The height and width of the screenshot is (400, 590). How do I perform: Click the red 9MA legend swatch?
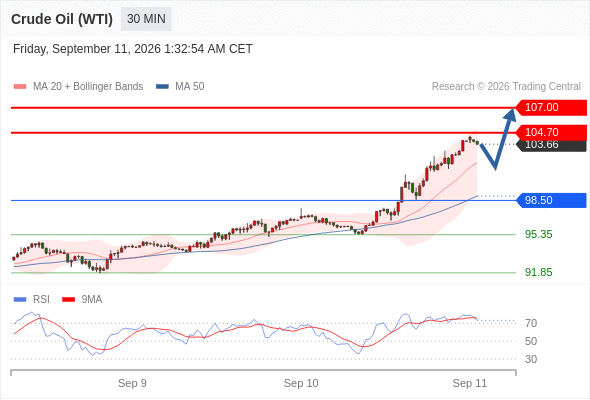point(68,300)
